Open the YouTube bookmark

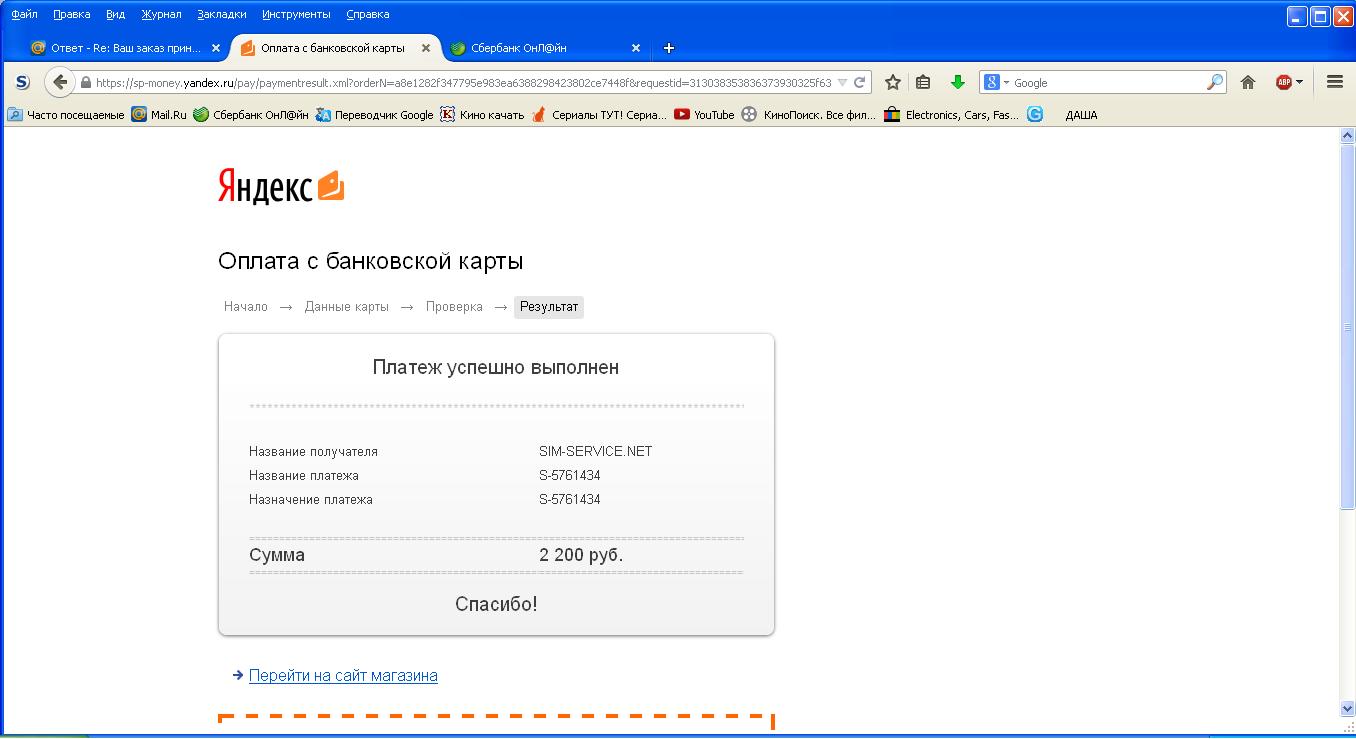pos(704,115)
